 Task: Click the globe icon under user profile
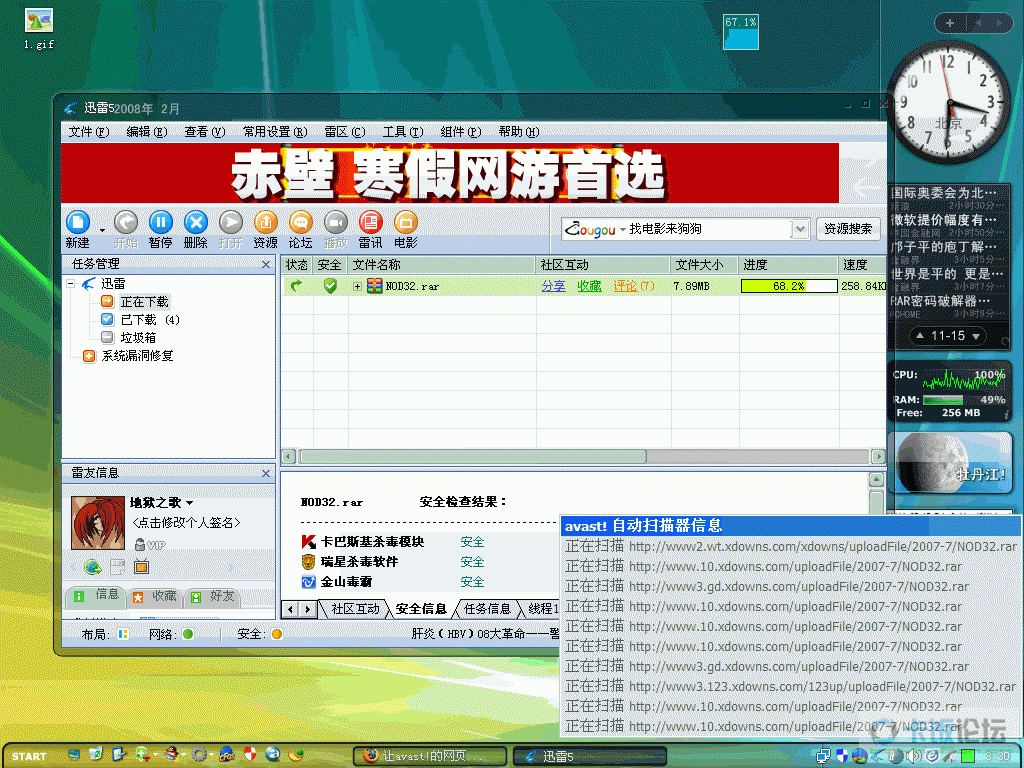coord(93,567)
